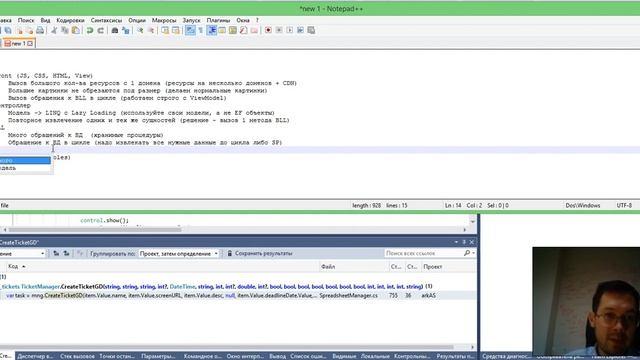
Task: Select the 'var task = mng.CreateTicketGD' result row
Action: pos(238,296)
